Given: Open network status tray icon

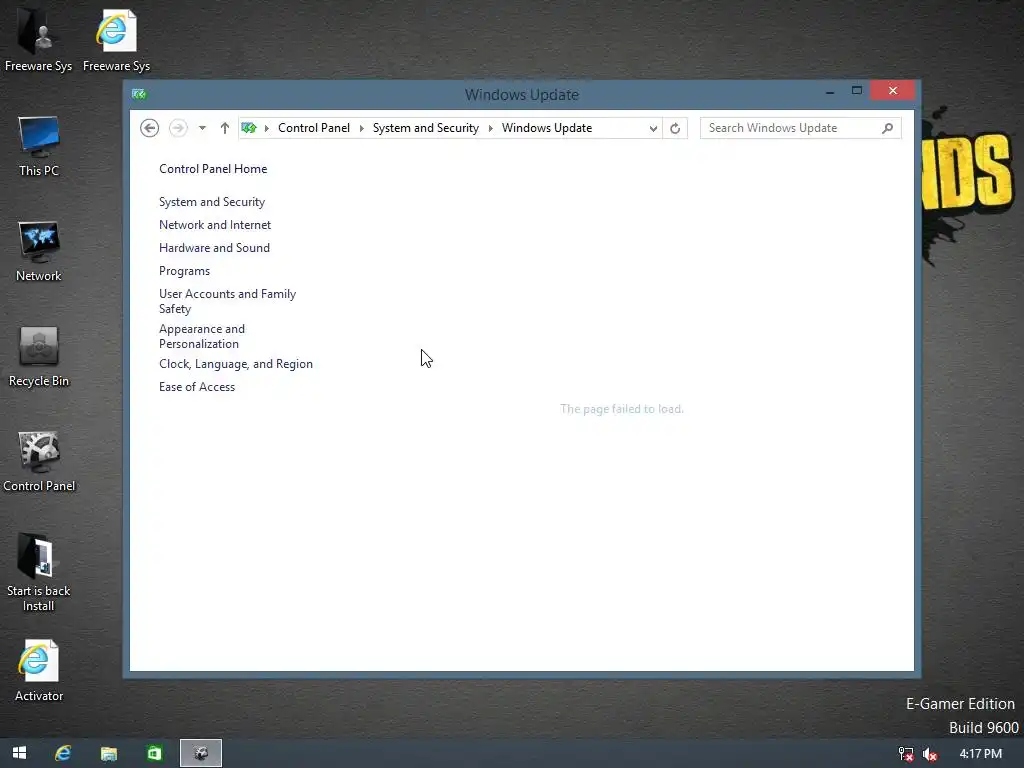Looking at the screenshot, I should [x=906, y=754].
